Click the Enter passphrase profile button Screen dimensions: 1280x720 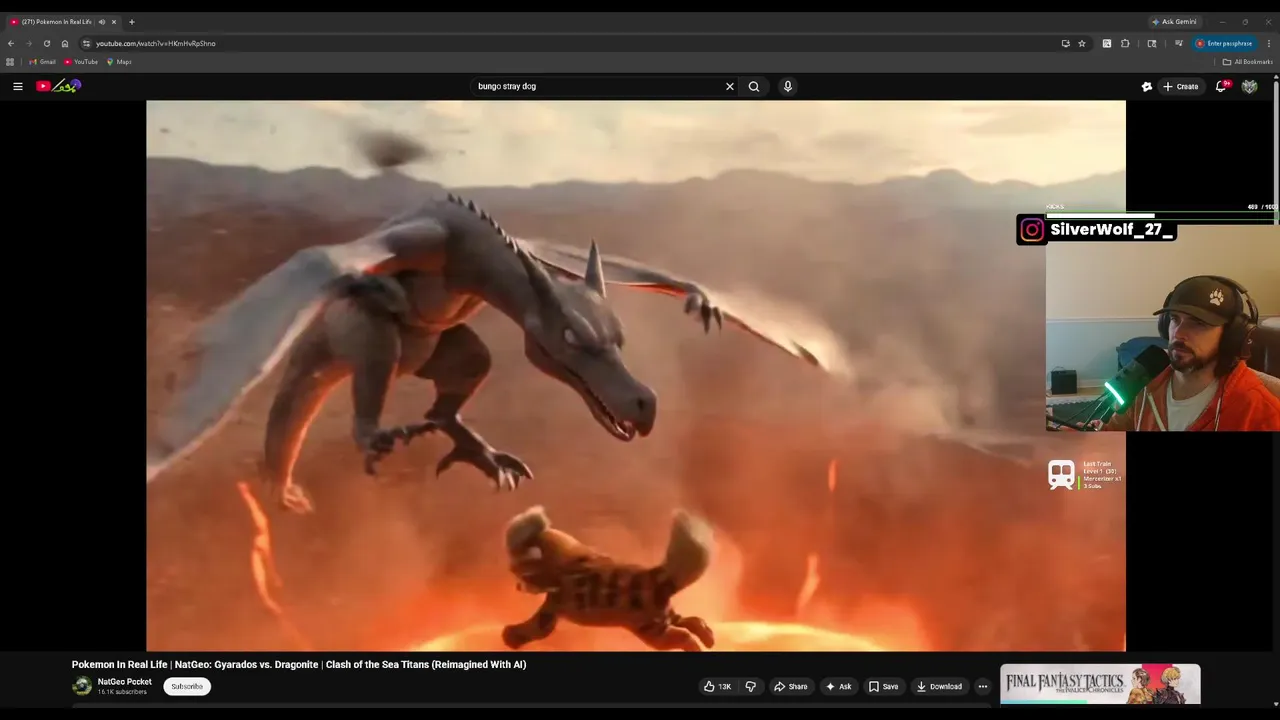click(1225, 43)
